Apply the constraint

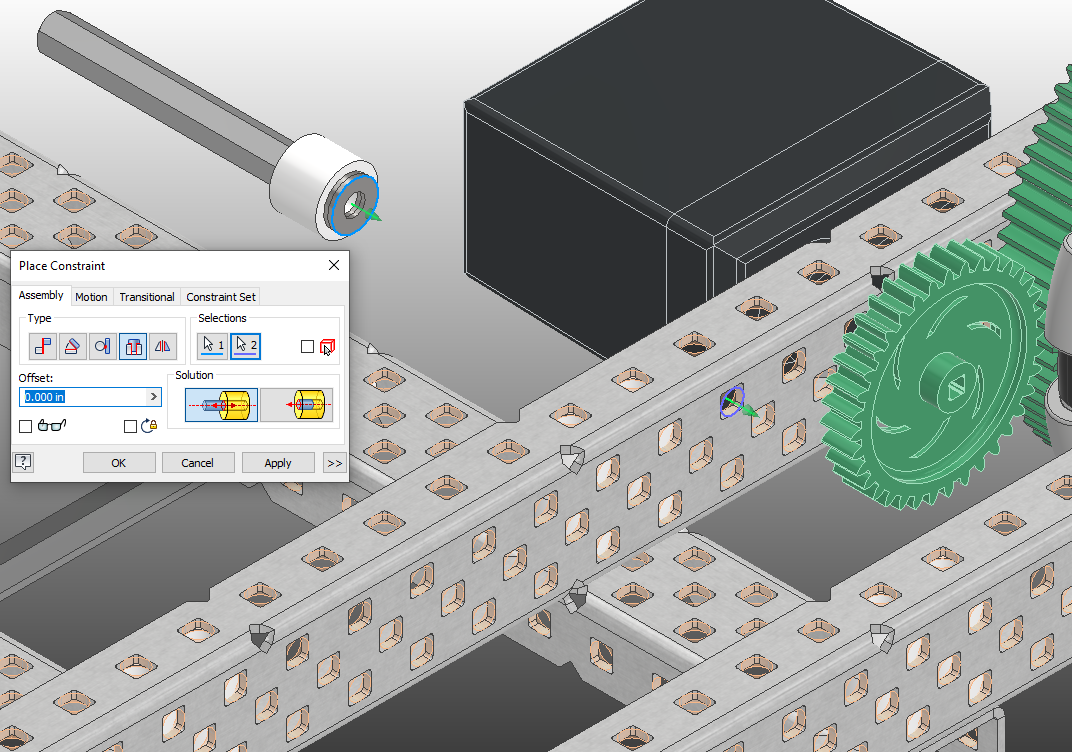click(x=278, y=463)
